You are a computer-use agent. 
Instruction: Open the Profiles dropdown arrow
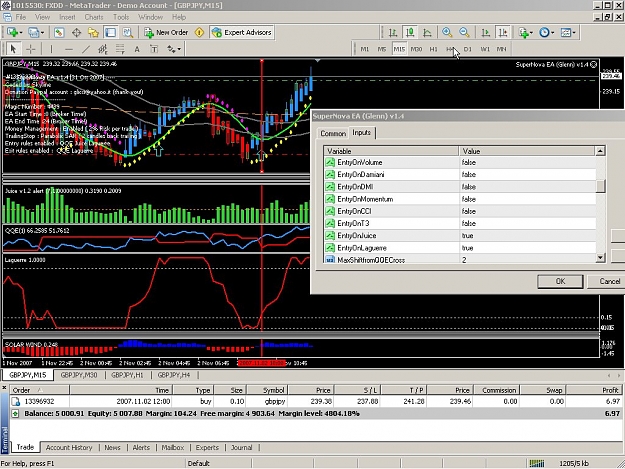(42, 33)
